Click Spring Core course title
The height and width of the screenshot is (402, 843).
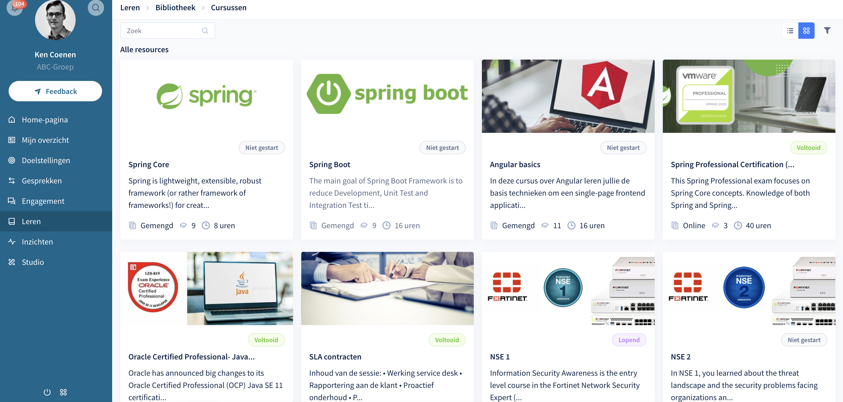149,164
